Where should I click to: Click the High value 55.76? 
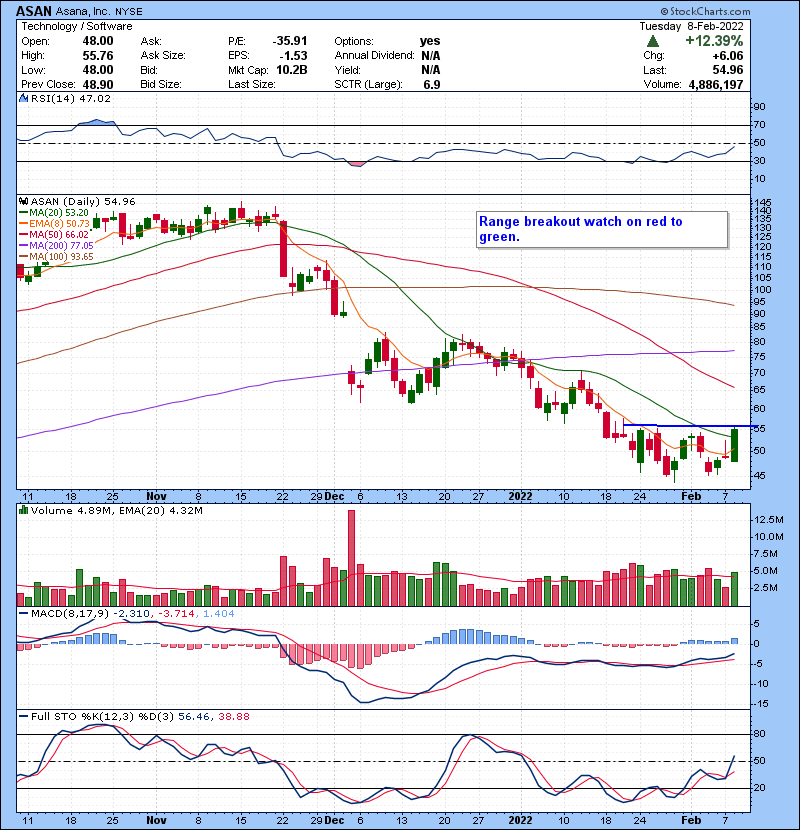point(98,56)
